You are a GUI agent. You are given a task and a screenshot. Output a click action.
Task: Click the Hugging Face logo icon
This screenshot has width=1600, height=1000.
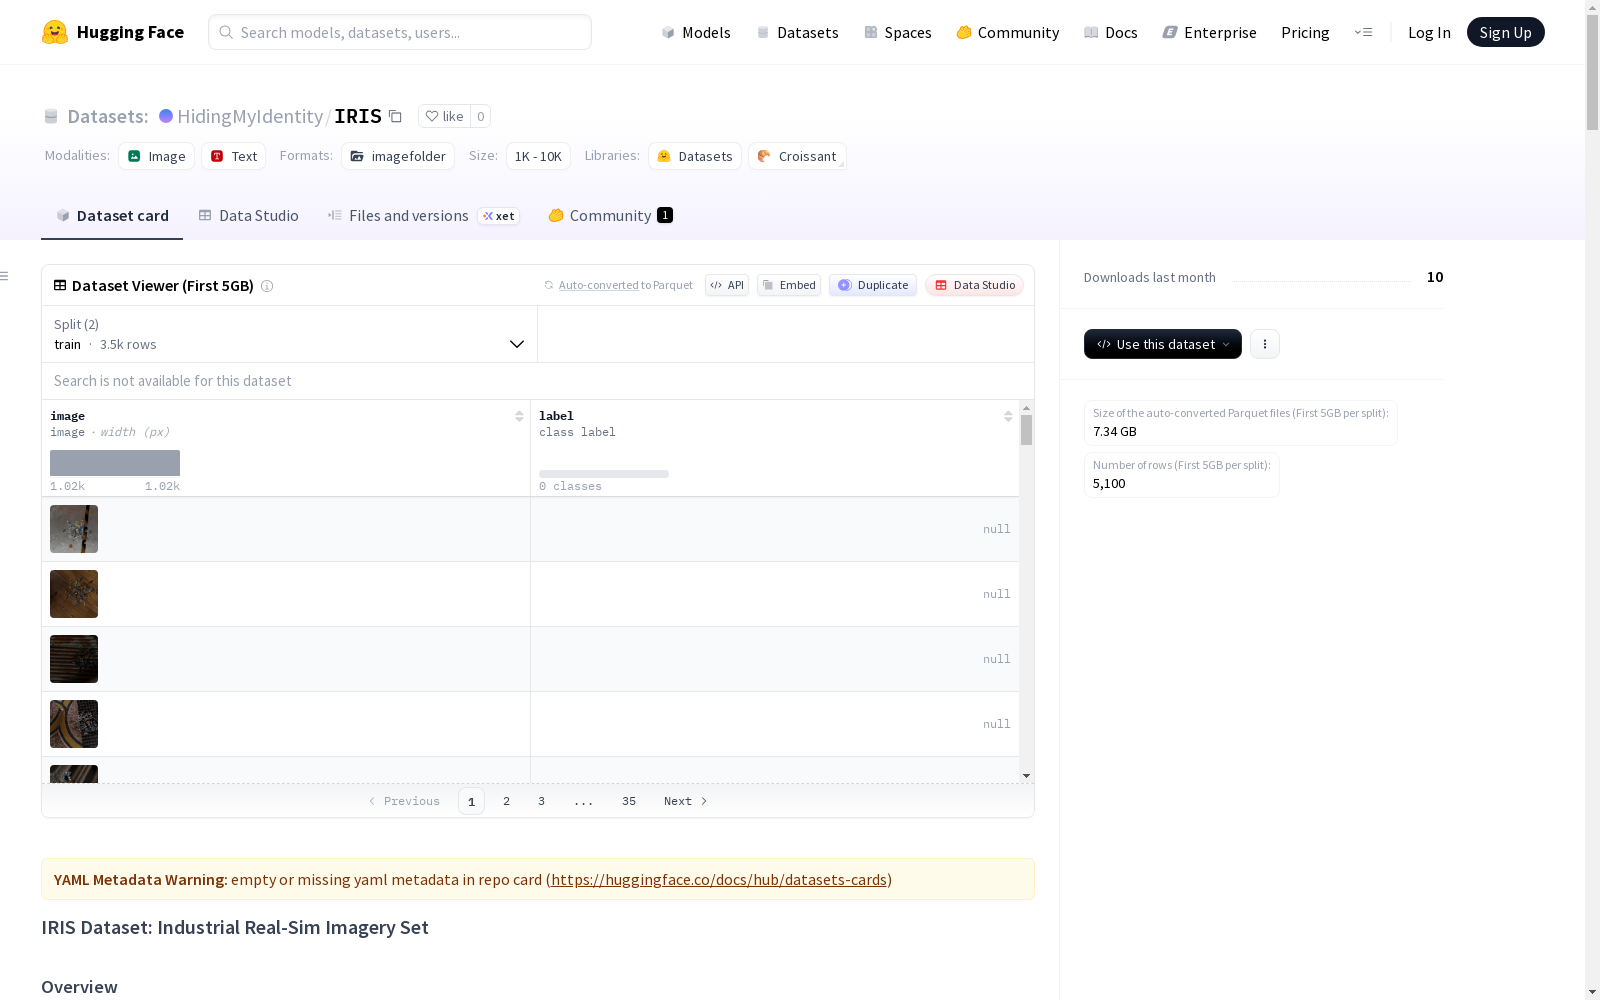click(55, 32)
